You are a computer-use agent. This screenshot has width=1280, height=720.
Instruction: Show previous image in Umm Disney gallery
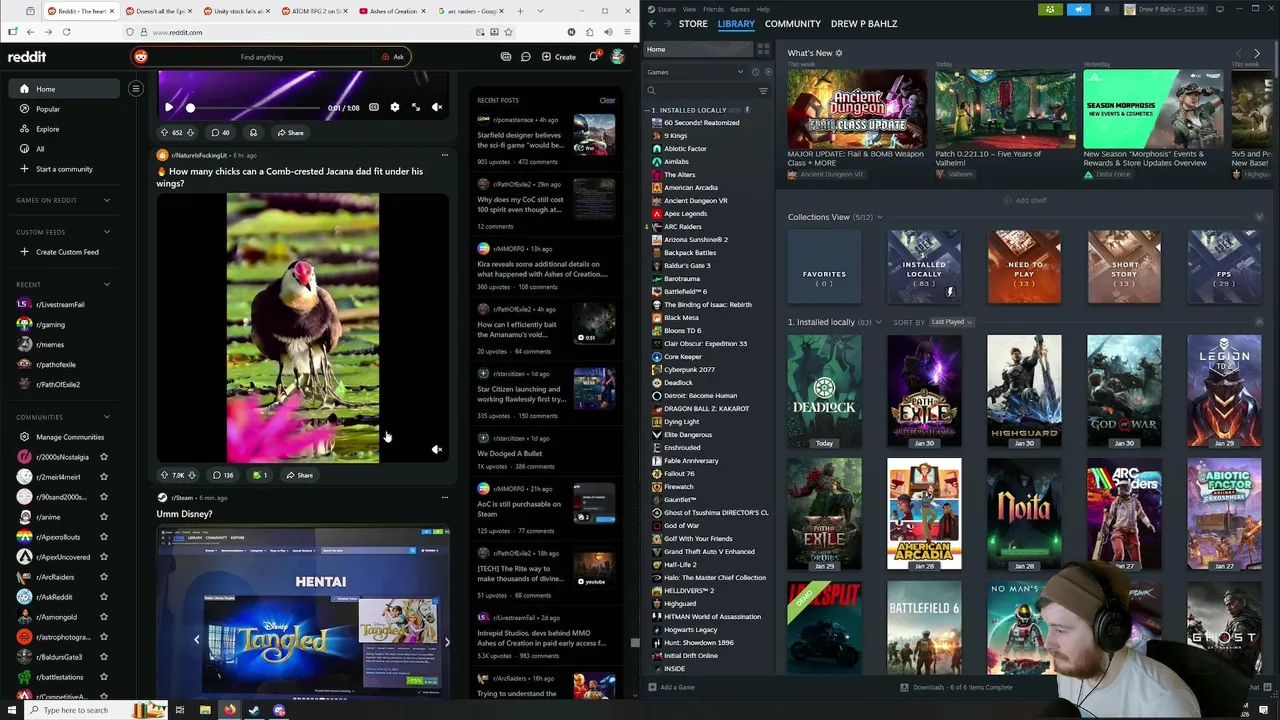click(196, 640)
